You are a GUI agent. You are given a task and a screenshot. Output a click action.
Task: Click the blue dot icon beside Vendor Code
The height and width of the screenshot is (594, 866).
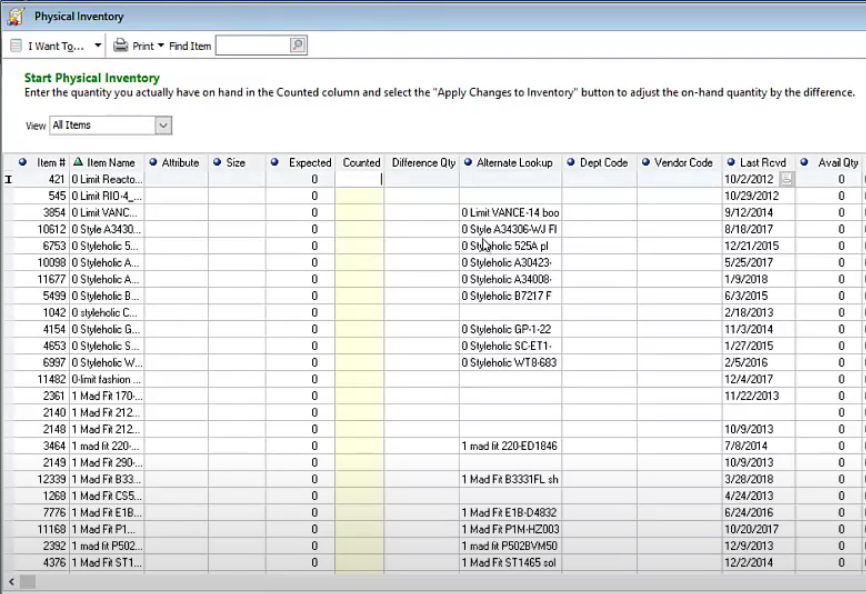(646, 162)
